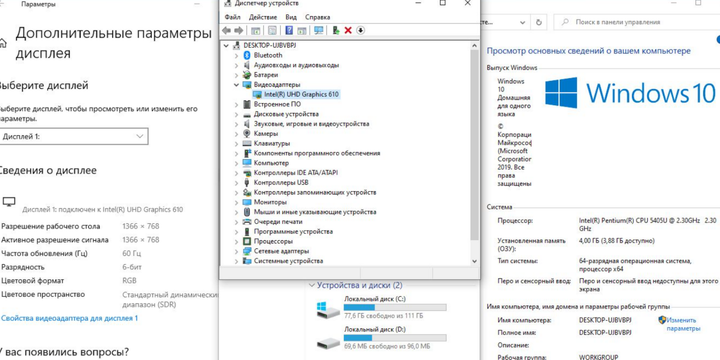The height and width of the screenshot is (360, 720).
Task: Click the monitor icon under Сведения о дисплее
Action: [9, 202]
